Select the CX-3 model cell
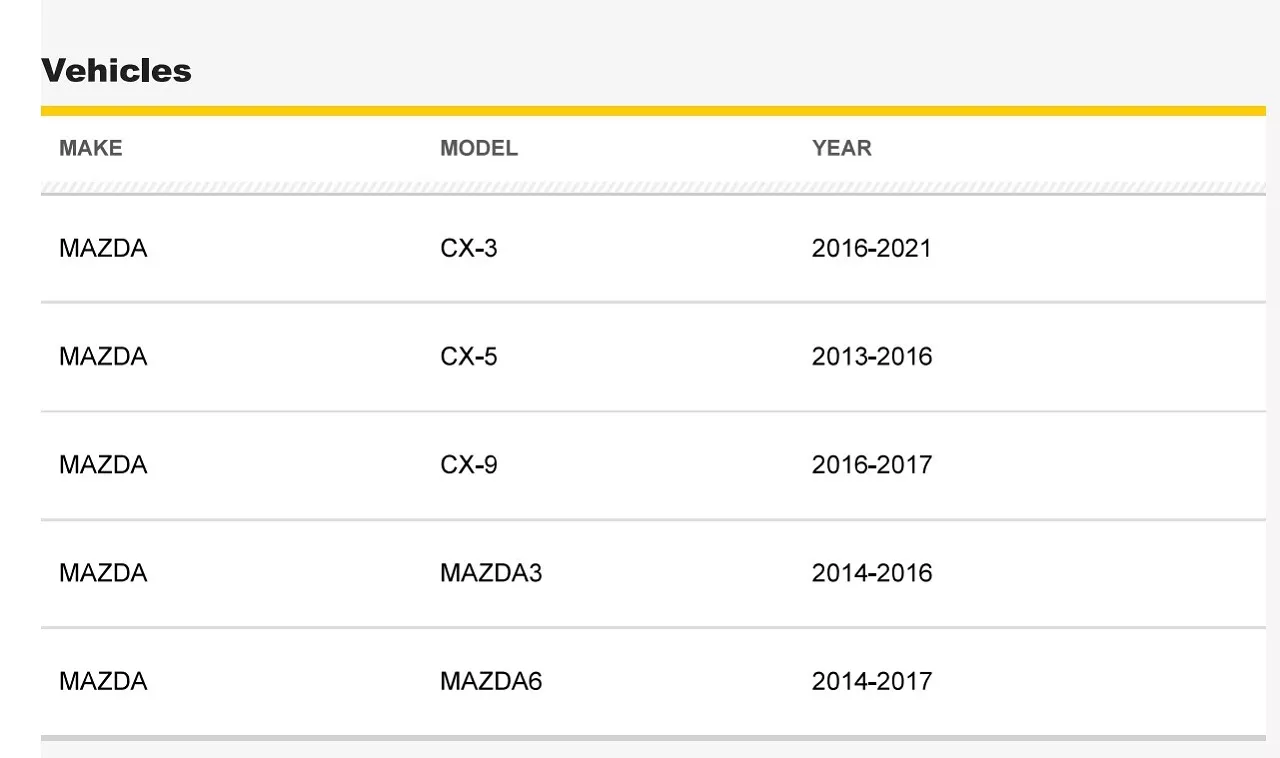 coord(469,248)
